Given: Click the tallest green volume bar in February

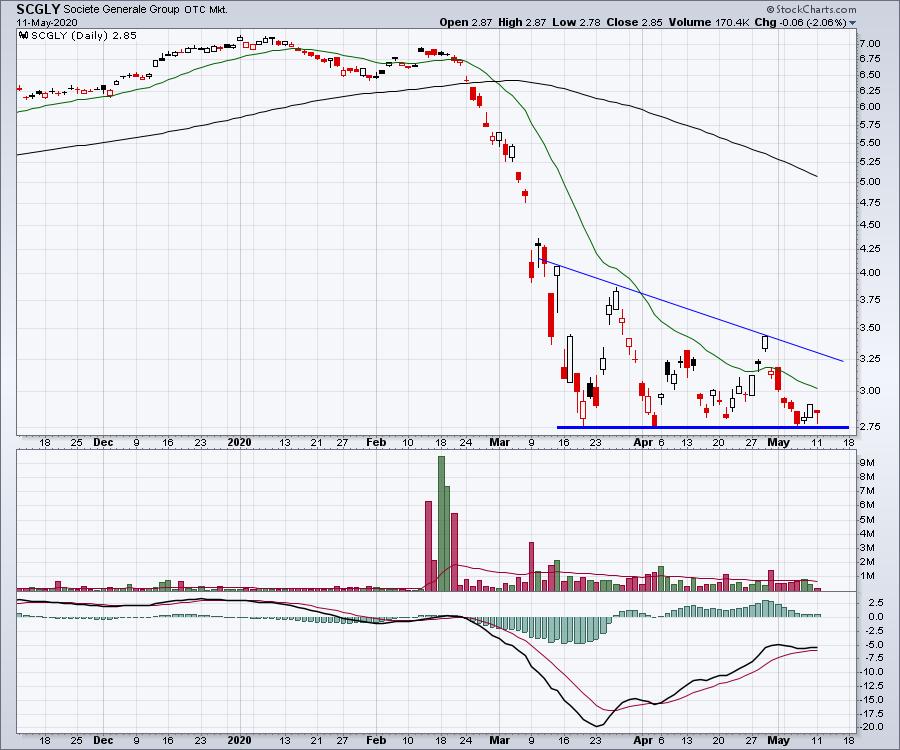Looking at the screenshot, I should [x=441, y=522].
